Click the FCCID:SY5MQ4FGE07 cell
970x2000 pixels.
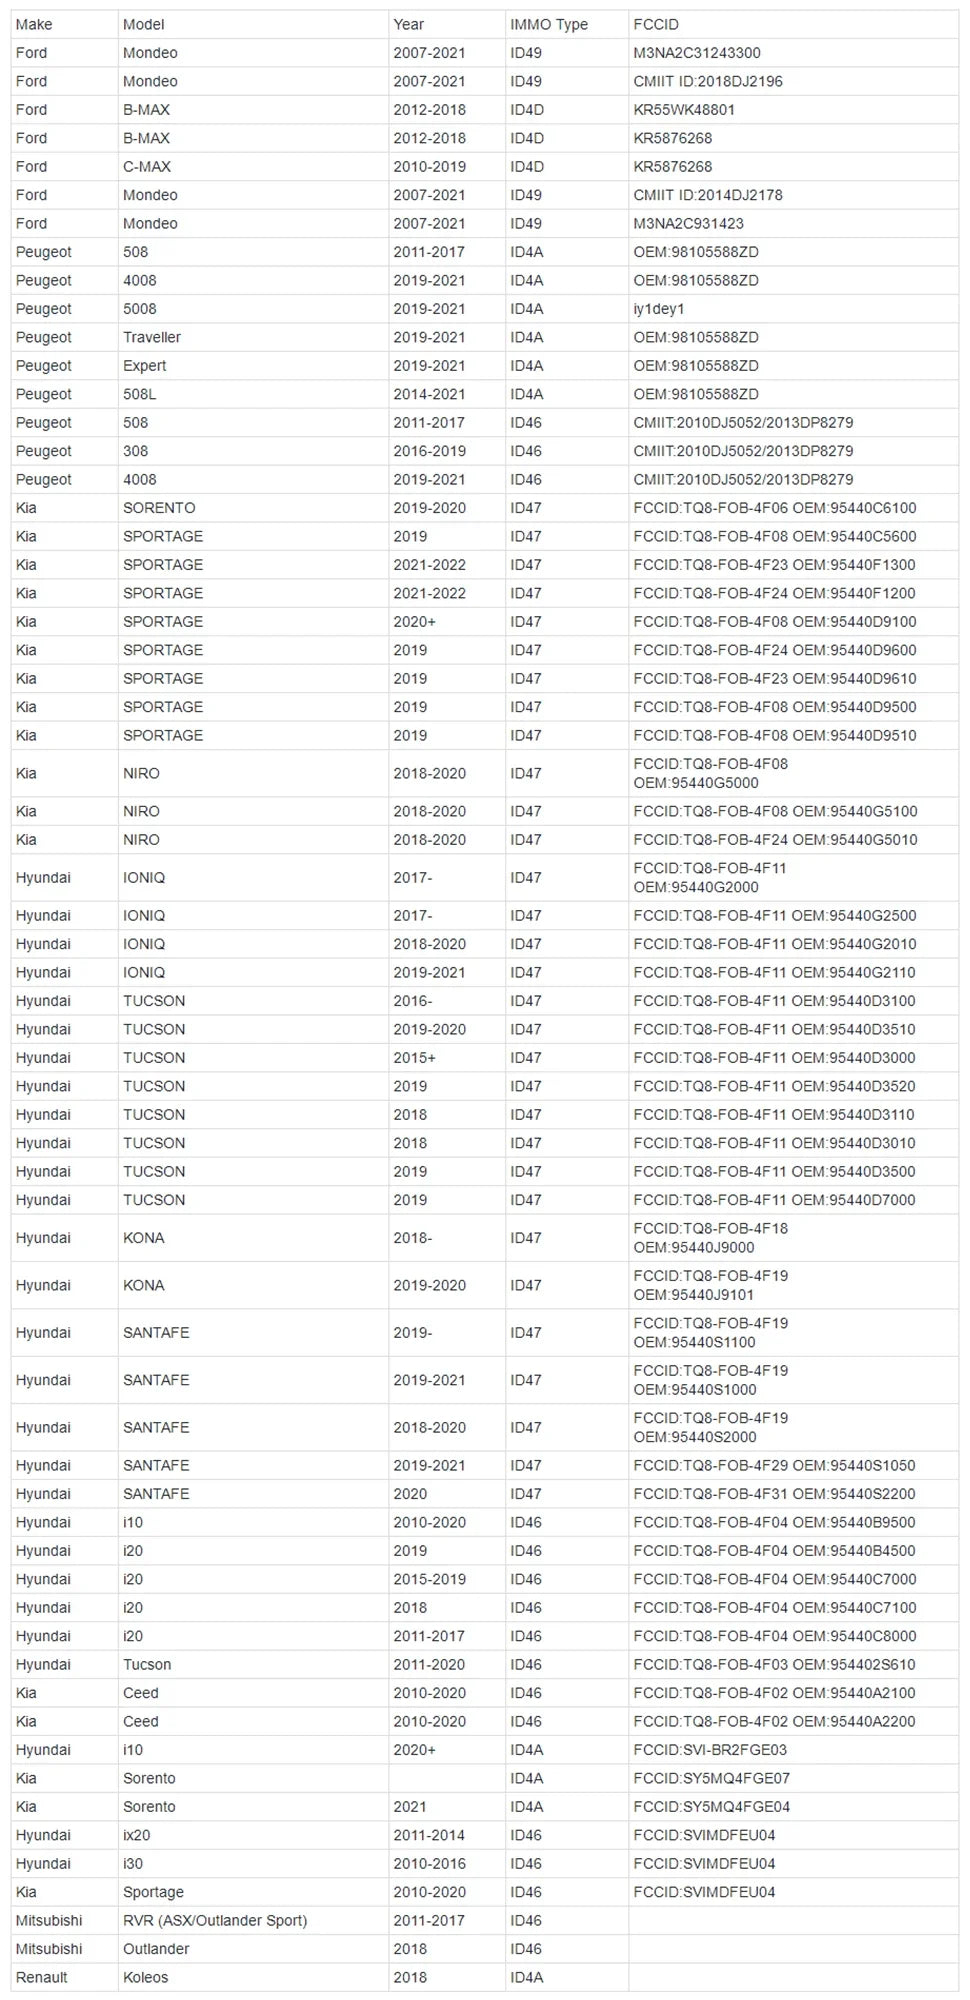click(x=712, y=1778)
